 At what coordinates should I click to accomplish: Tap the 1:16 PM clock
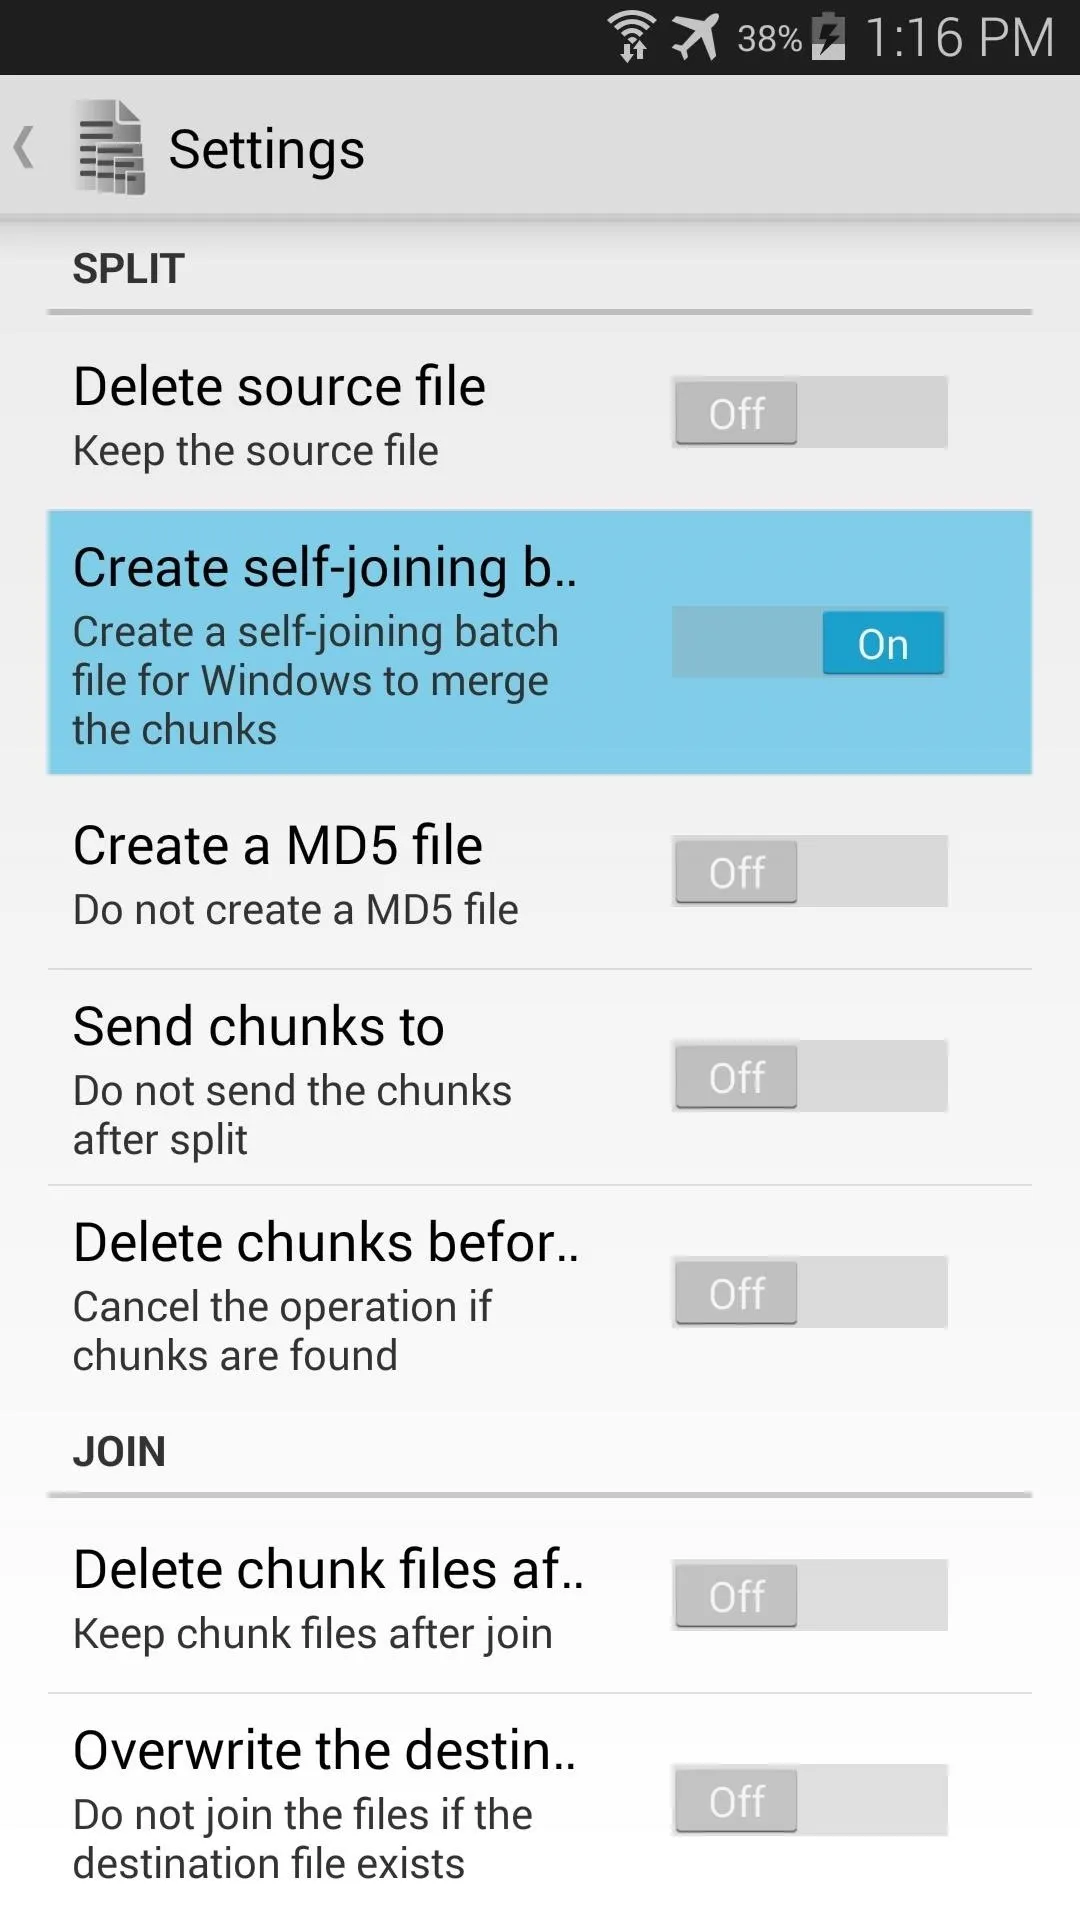[959, 38]
